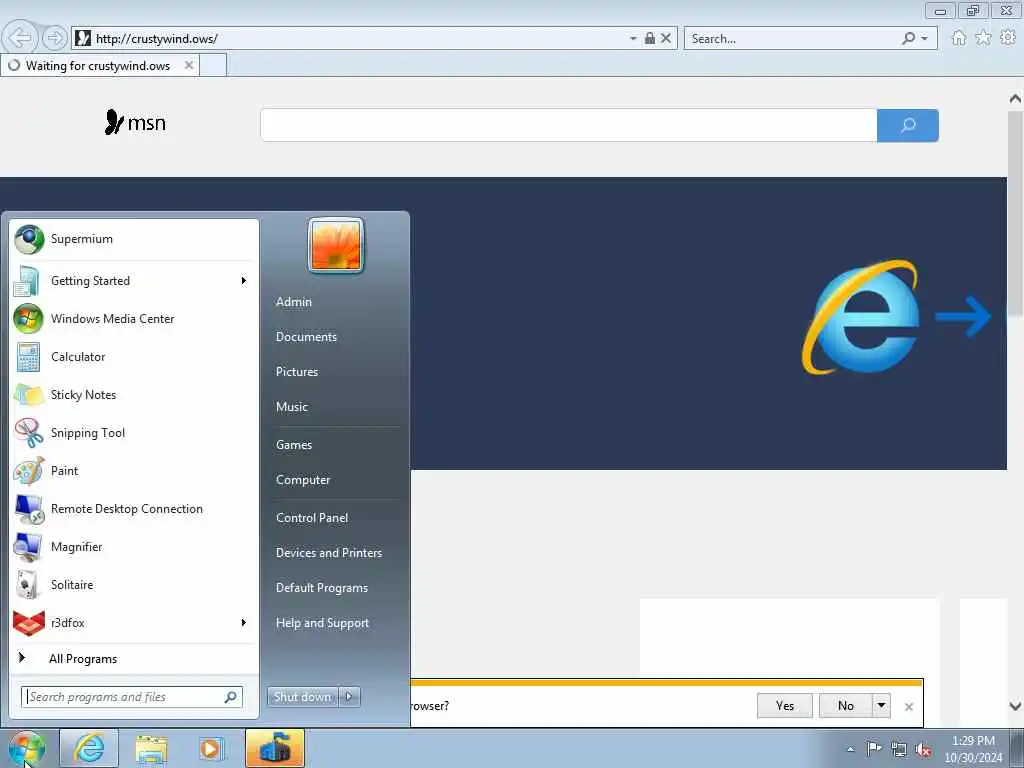The width and height of the screenshot is (1024, 768).
Task: Click the msn logo
Action: [x=135, y=122]
